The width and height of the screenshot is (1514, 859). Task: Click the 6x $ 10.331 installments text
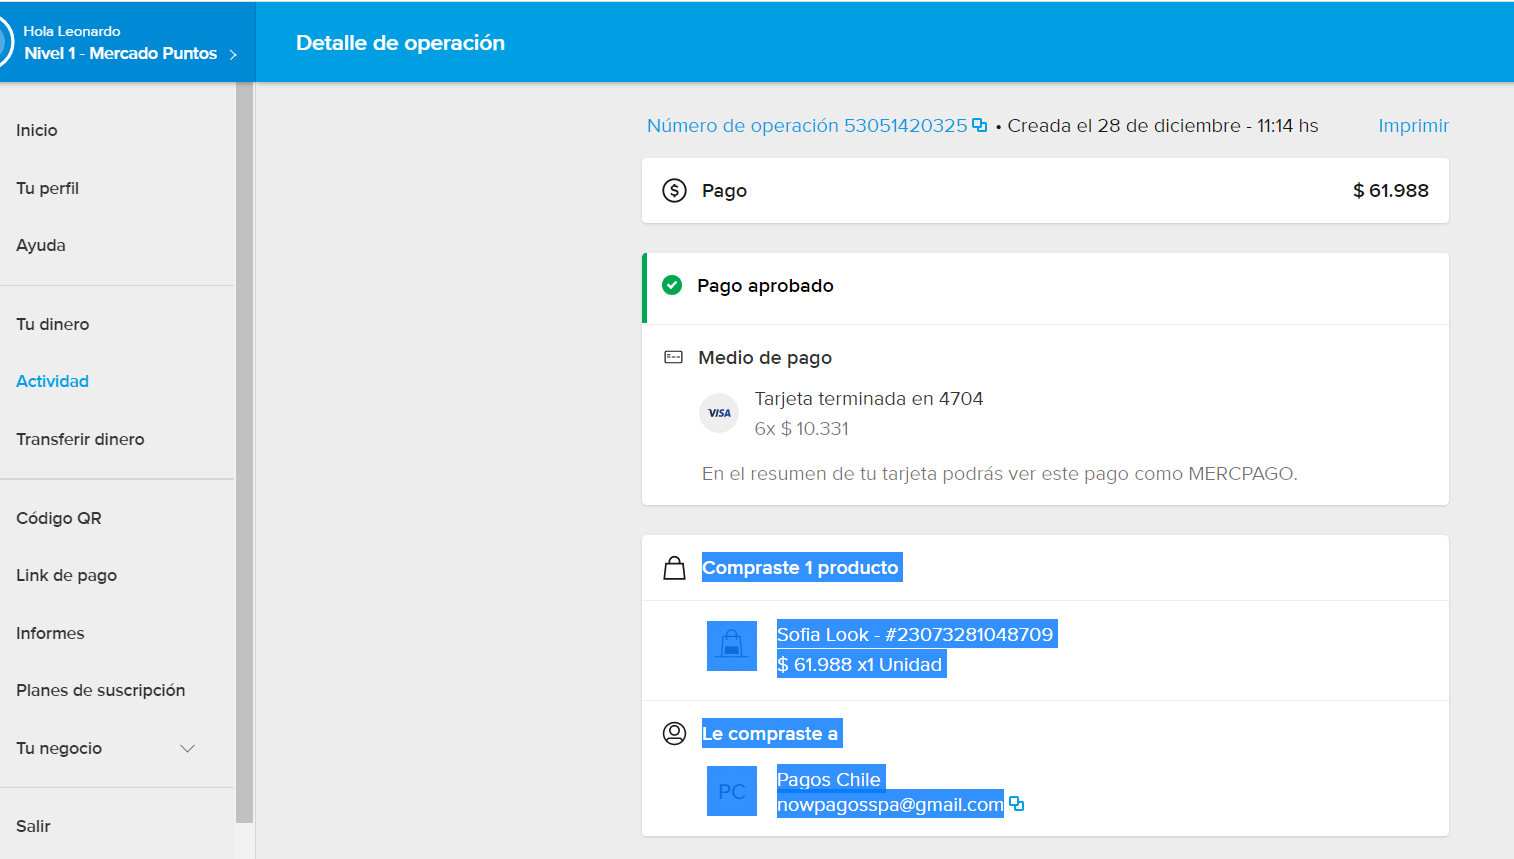pyautogui.click(x=802, y=428)
